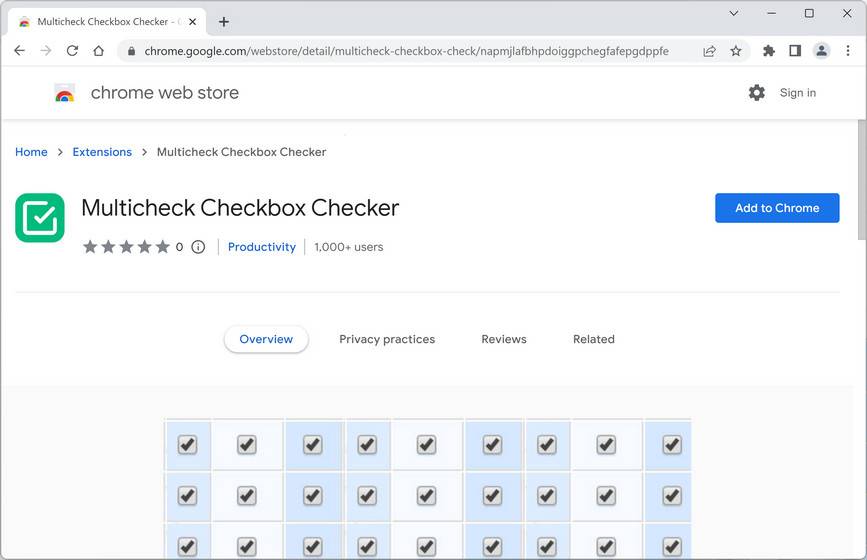Screen dimensions: 867x560
Task: Bookmark this page with star icon
Action: click(736, 51)
